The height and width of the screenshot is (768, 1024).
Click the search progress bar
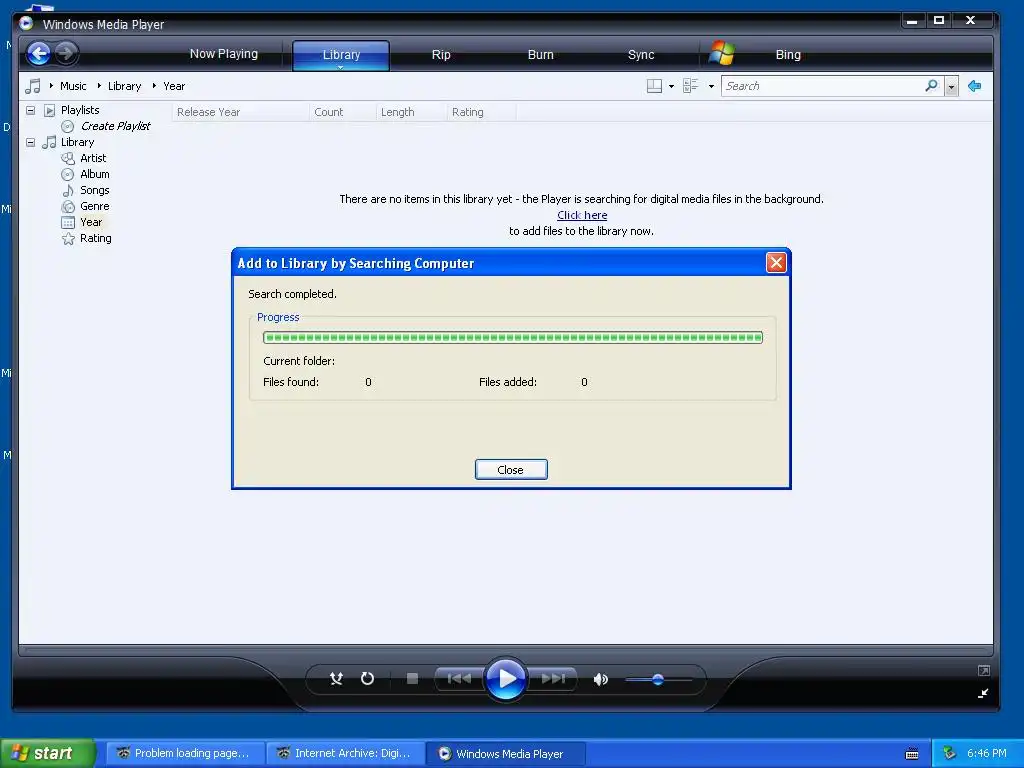[x=513, y=338]
